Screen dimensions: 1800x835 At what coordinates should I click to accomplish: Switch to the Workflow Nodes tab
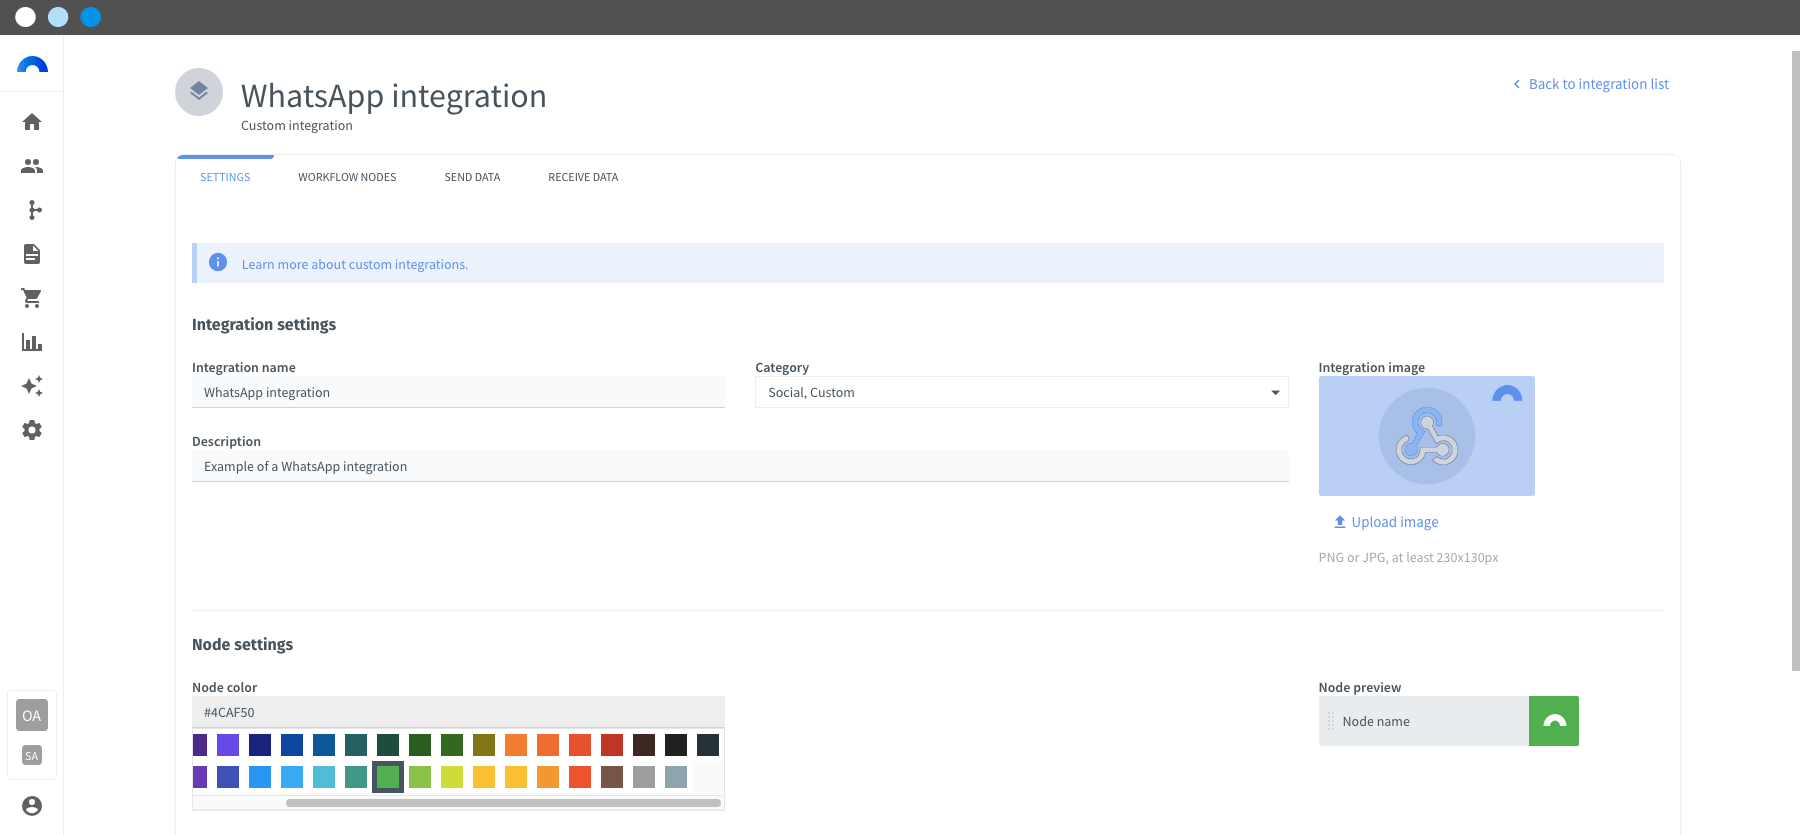pos(347,177)
